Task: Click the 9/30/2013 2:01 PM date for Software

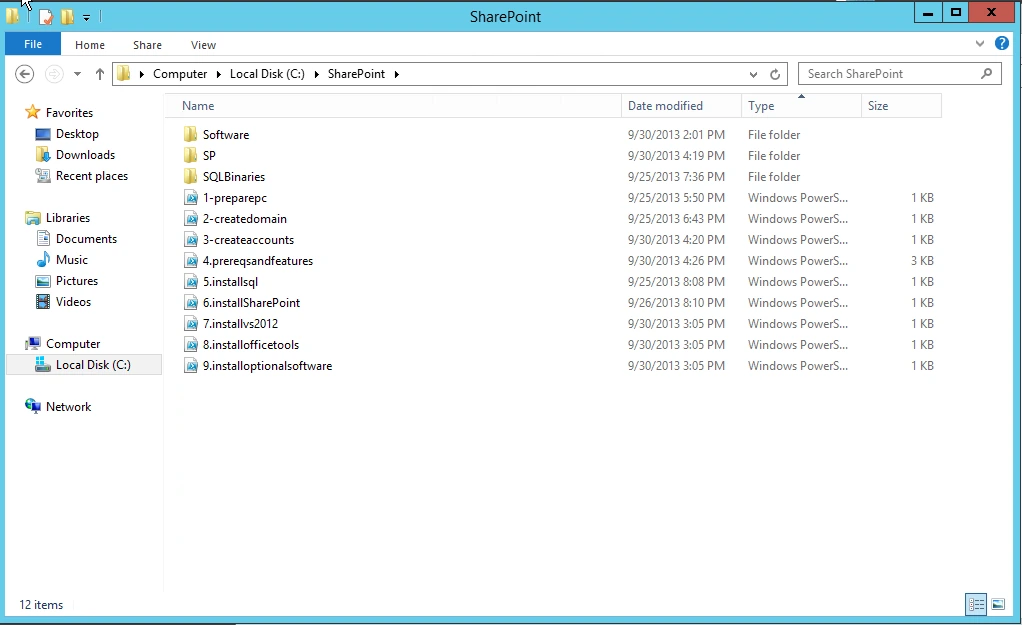Action: [x=676, y=134]
